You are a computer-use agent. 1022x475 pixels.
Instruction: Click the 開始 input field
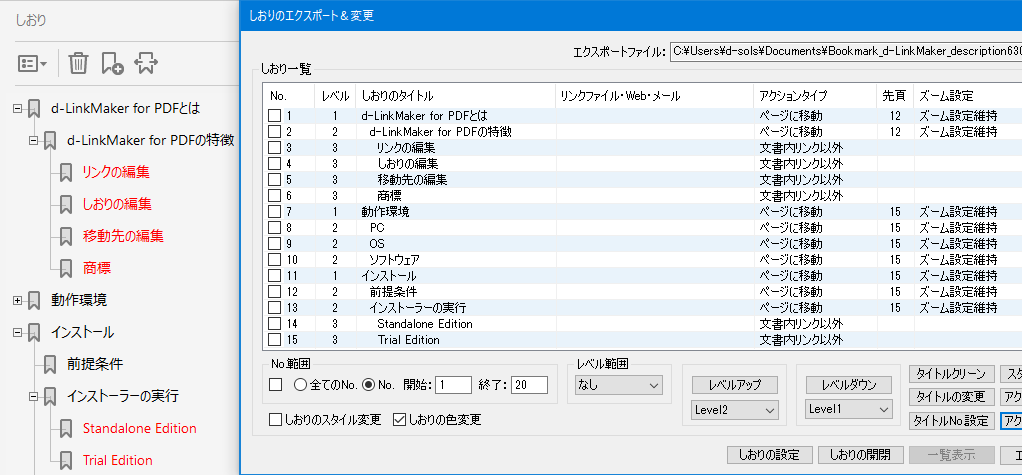pyautogui.click(x=454, y=384)
